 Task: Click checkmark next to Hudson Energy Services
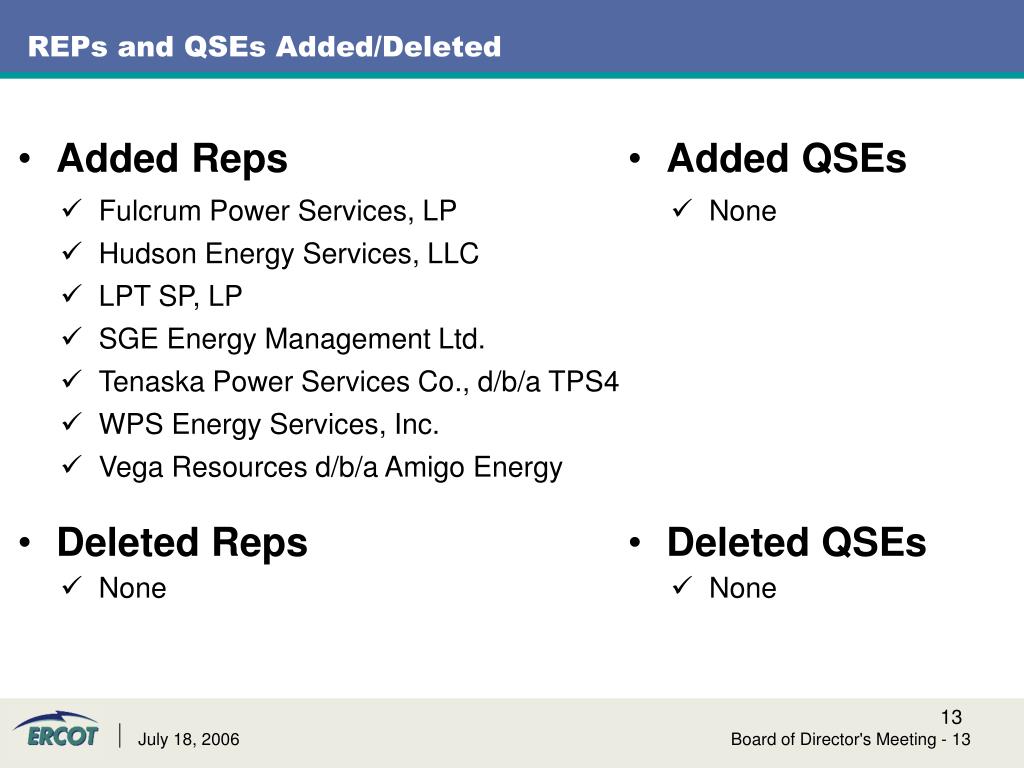pyautogui.click(x=71, y=251)
